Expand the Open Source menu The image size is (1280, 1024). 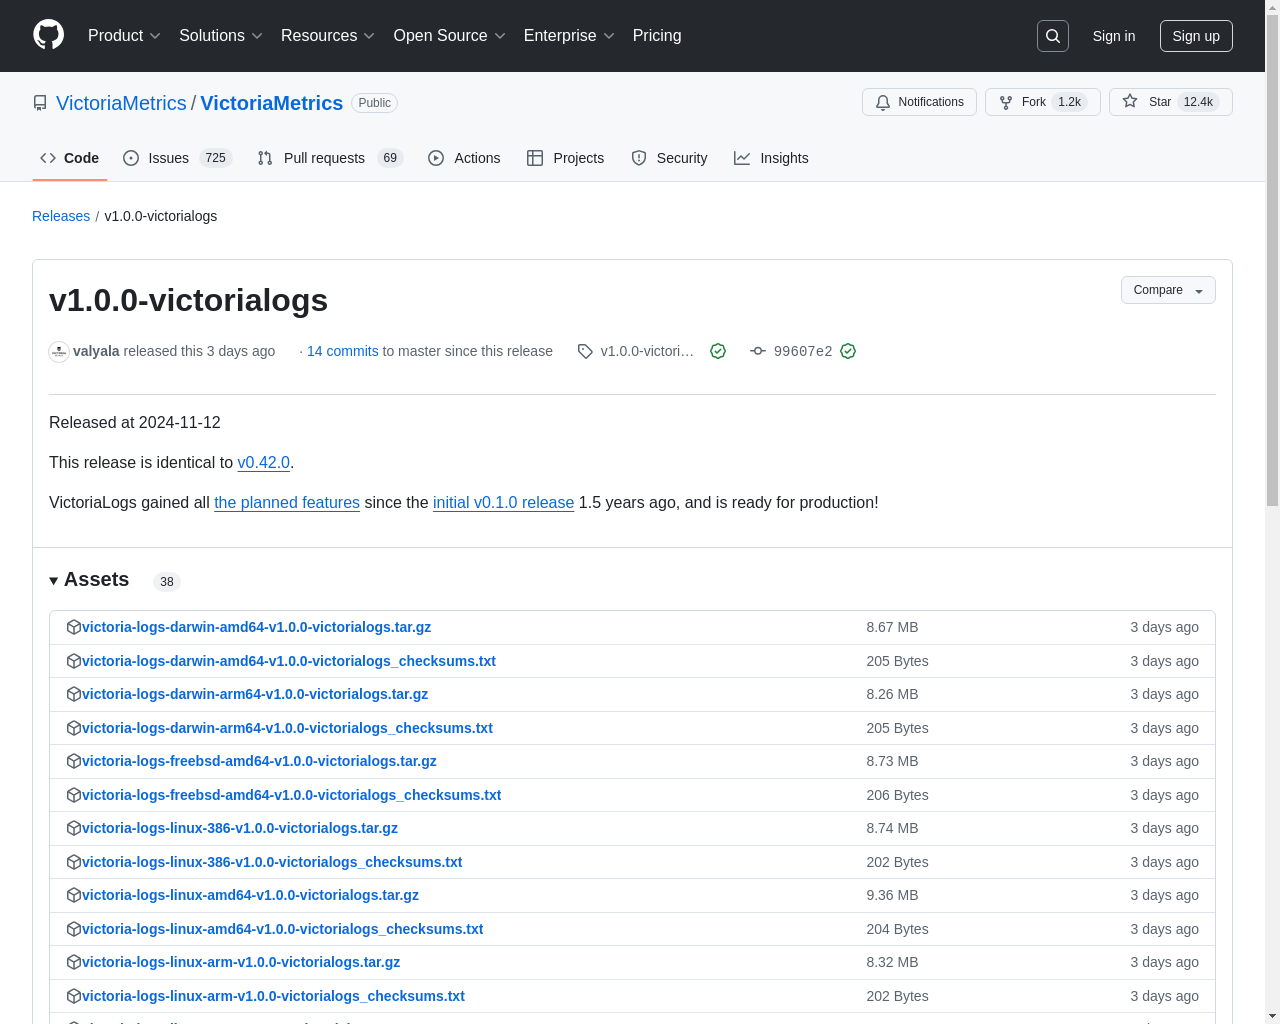coord(449,36)
